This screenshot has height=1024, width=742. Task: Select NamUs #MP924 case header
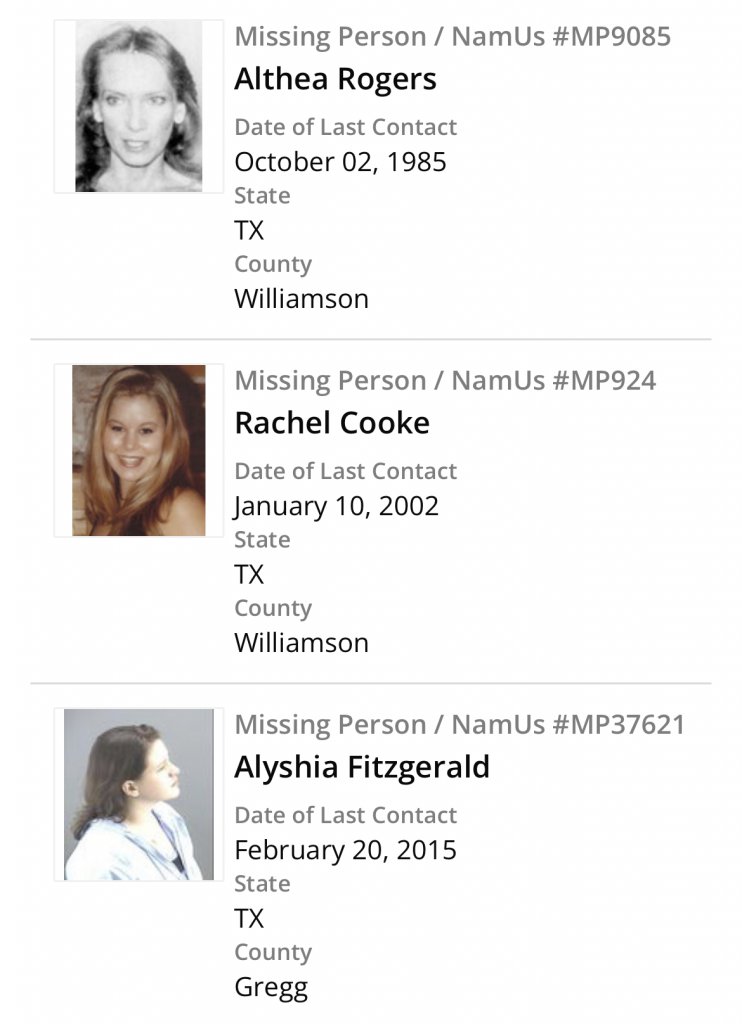click(445, 381)
